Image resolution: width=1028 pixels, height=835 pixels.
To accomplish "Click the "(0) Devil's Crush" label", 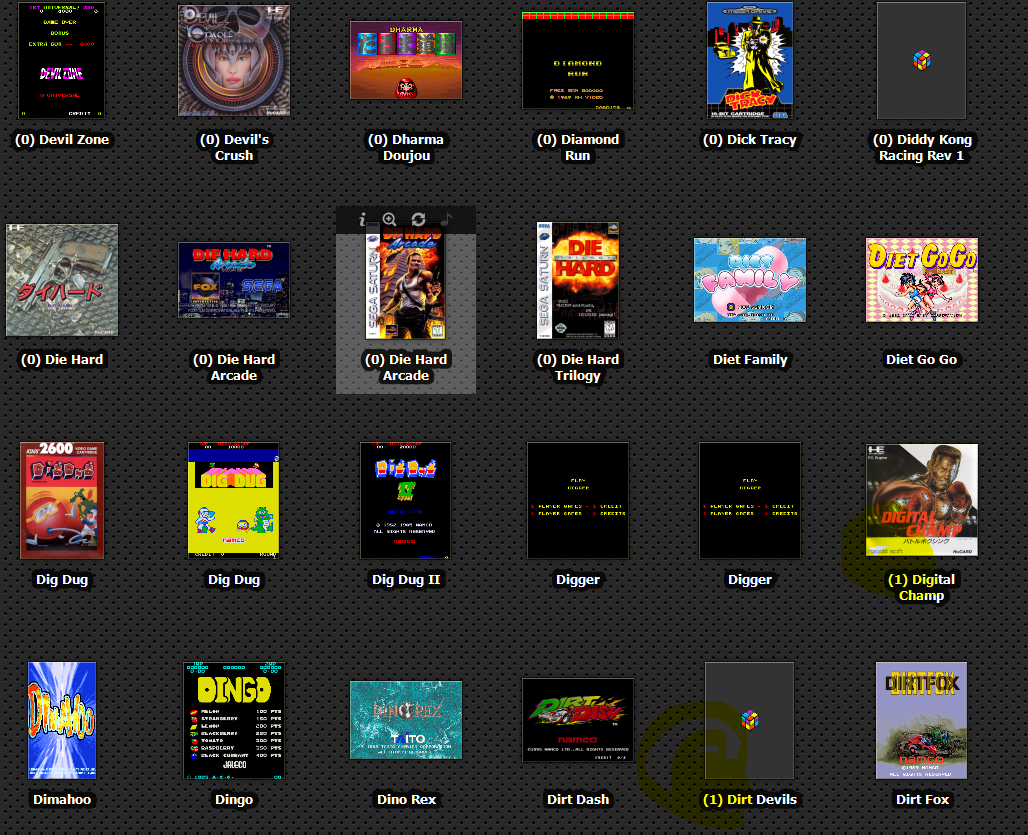I will [234, 147].
